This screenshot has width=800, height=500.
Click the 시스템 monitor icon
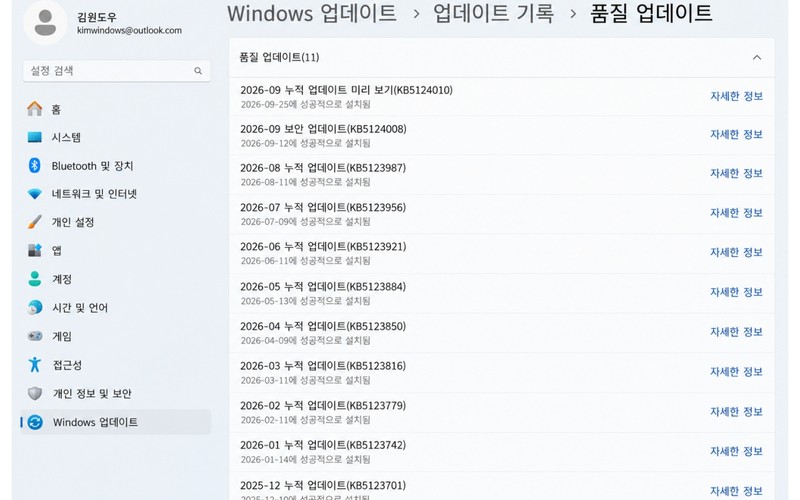[x=35, y=137]
